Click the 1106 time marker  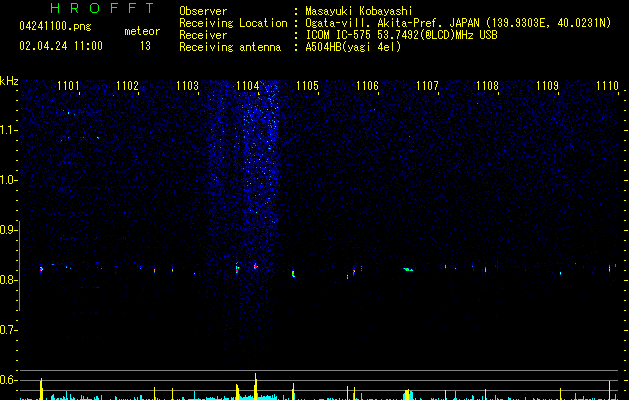pyautogui.click(x=367, y=86)
